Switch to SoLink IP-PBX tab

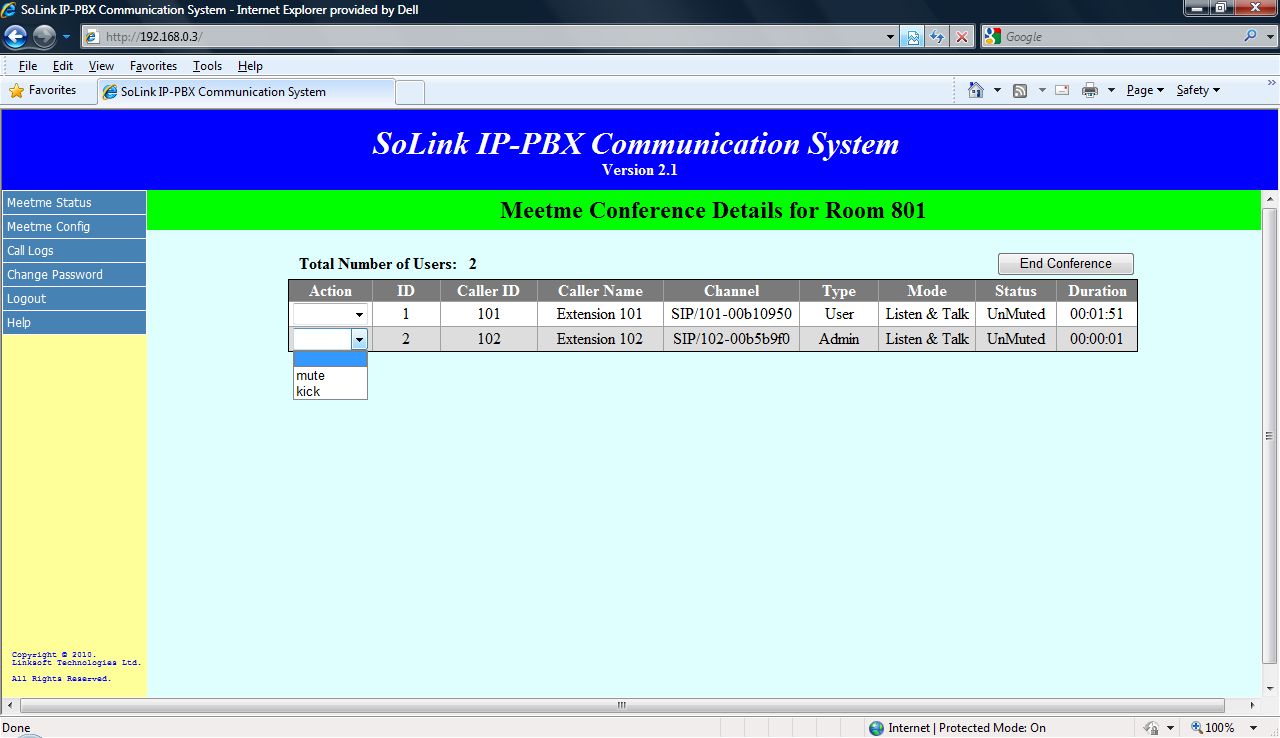(x=246, y=91)
